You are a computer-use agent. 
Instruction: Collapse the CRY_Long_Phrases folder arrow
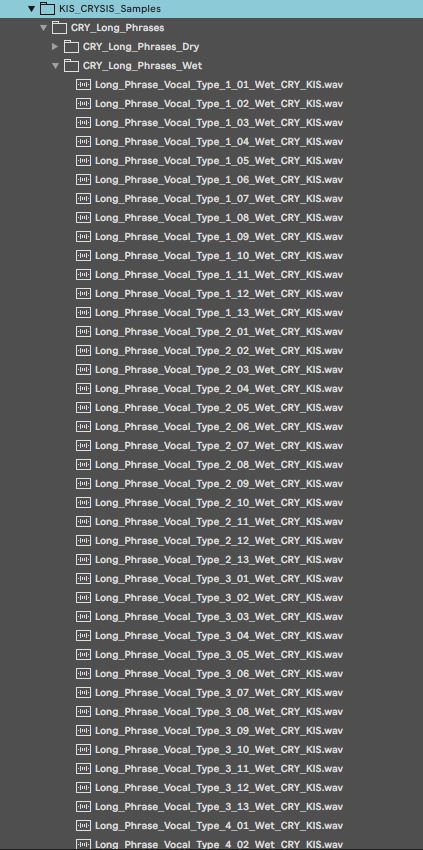[43, 28]
